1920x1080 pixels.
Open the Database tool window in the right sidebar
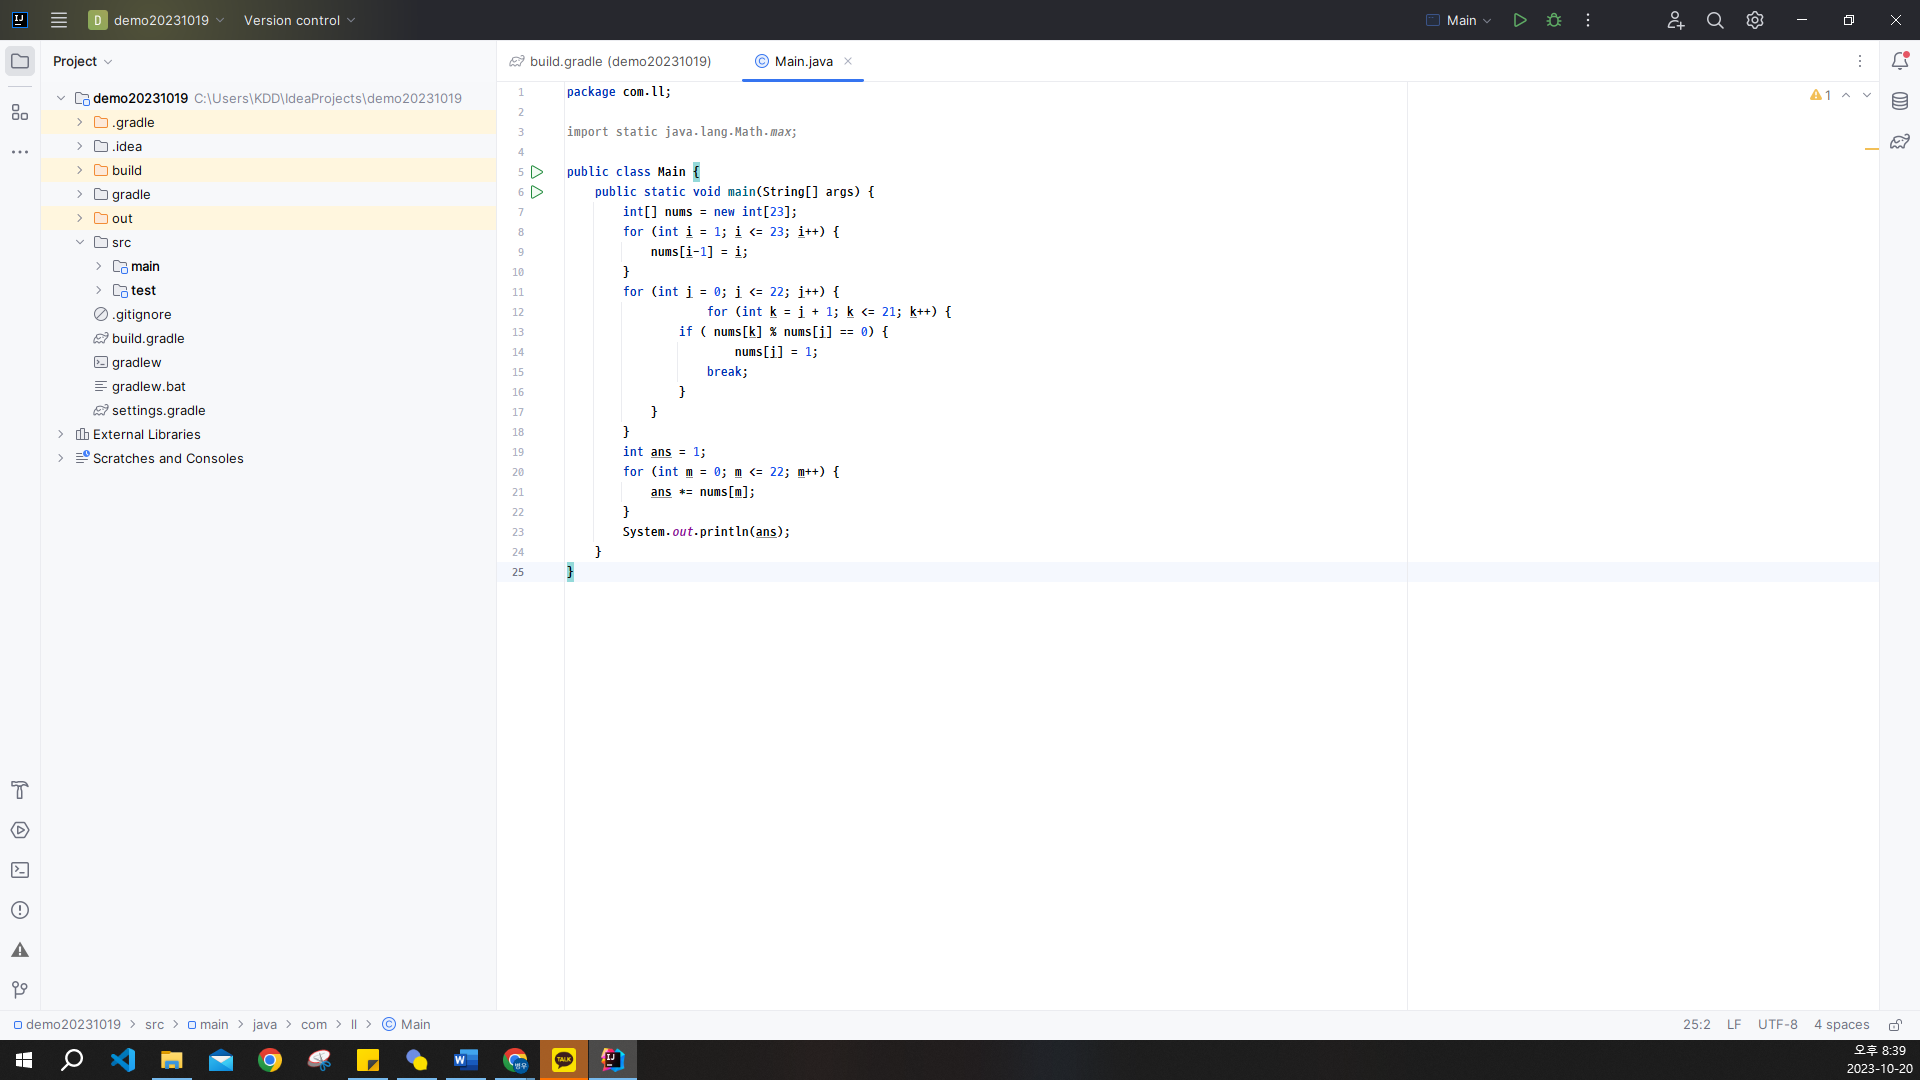(1900, 101)
